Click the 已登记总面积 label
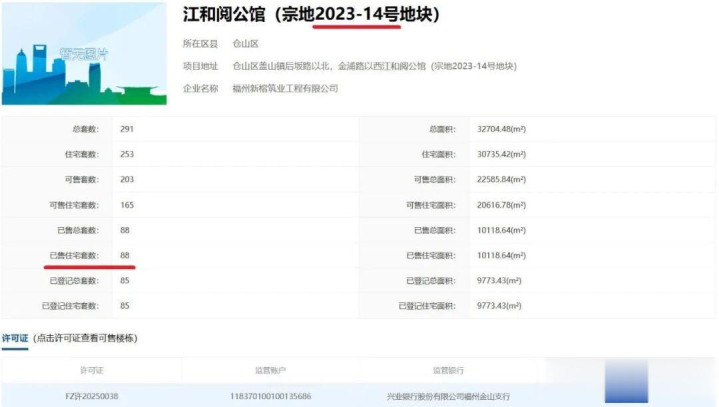 coord(431,280)
